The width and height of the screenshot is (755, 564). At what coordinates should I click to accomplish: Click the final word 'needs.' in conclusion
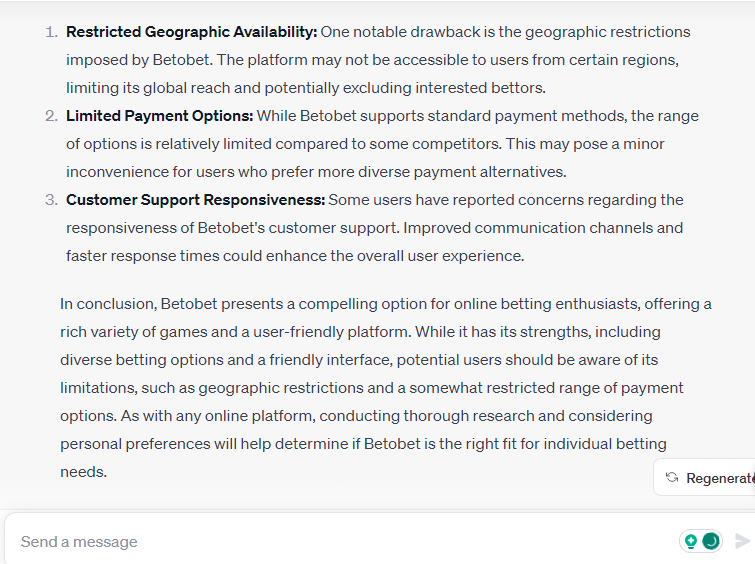point(83,472)
